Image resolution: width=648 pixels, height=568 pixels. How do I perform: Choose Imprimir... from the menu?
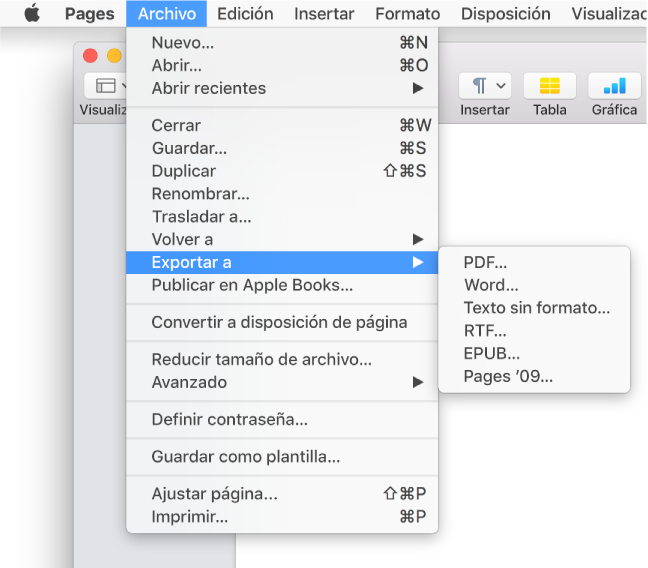pyautogui.click(x=282, y=516)
